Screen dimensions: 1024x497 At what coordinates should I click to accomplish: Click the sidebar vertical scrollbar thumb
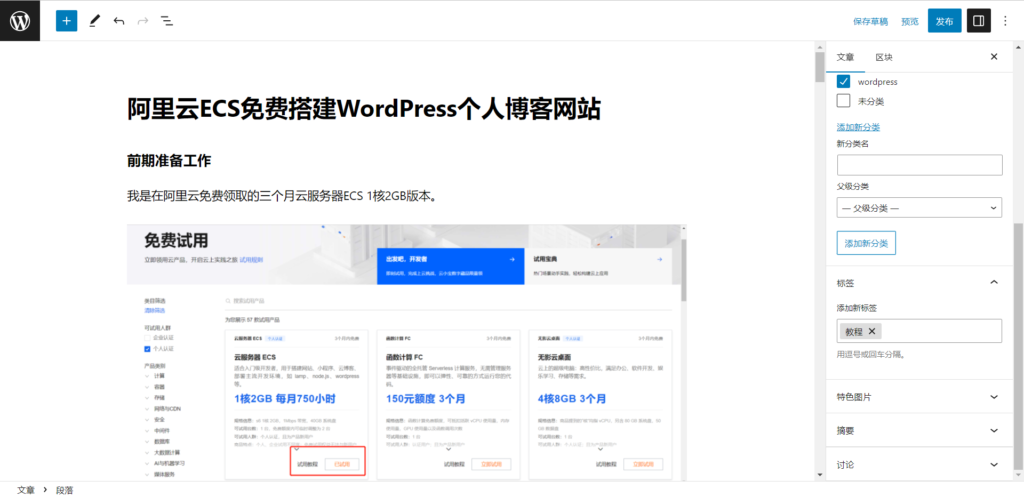(x=1019, y=346)
